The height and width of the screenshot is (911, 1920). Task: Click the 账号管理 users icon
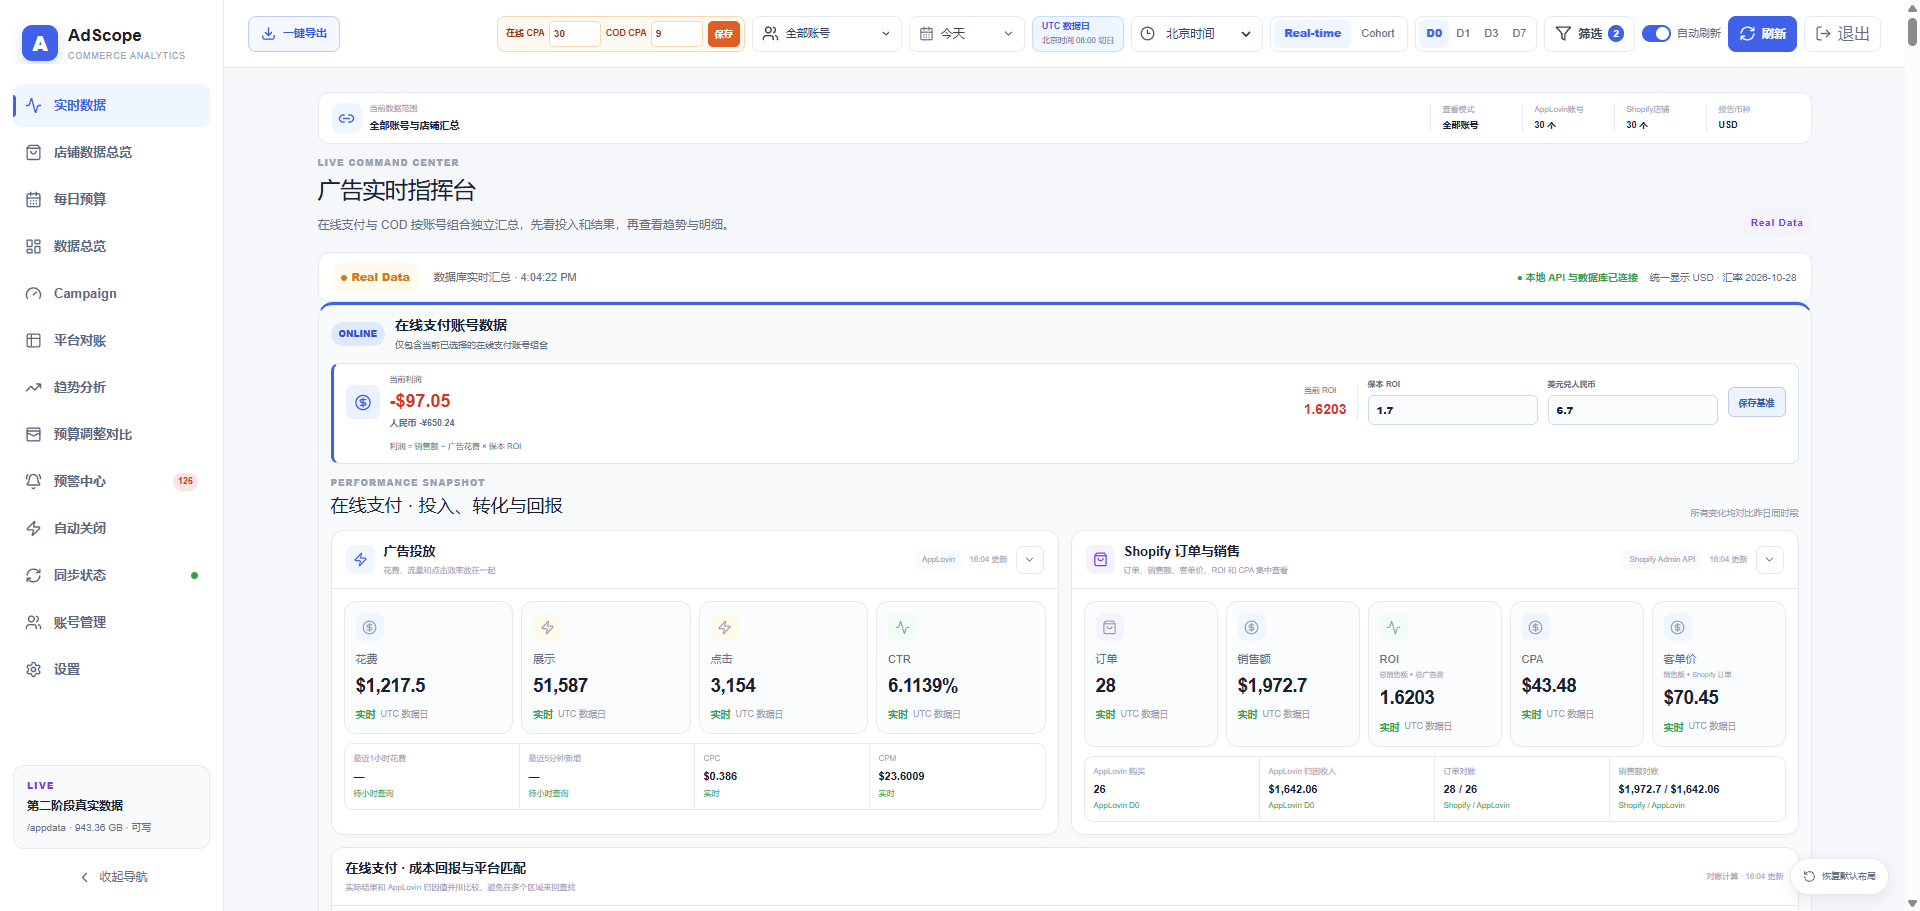(34, 622)
